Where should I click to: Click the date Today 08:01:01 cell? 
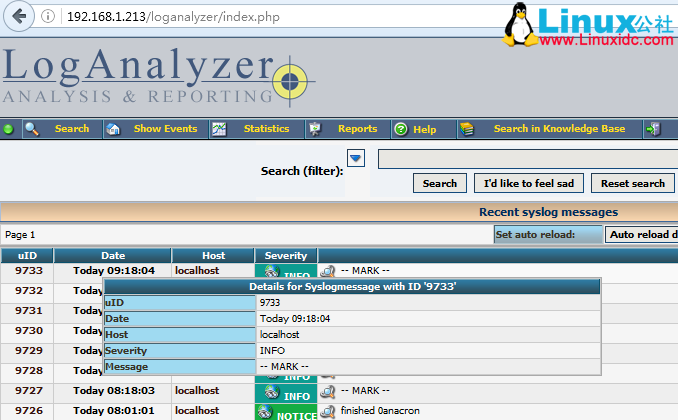click(x=114, y=410)
